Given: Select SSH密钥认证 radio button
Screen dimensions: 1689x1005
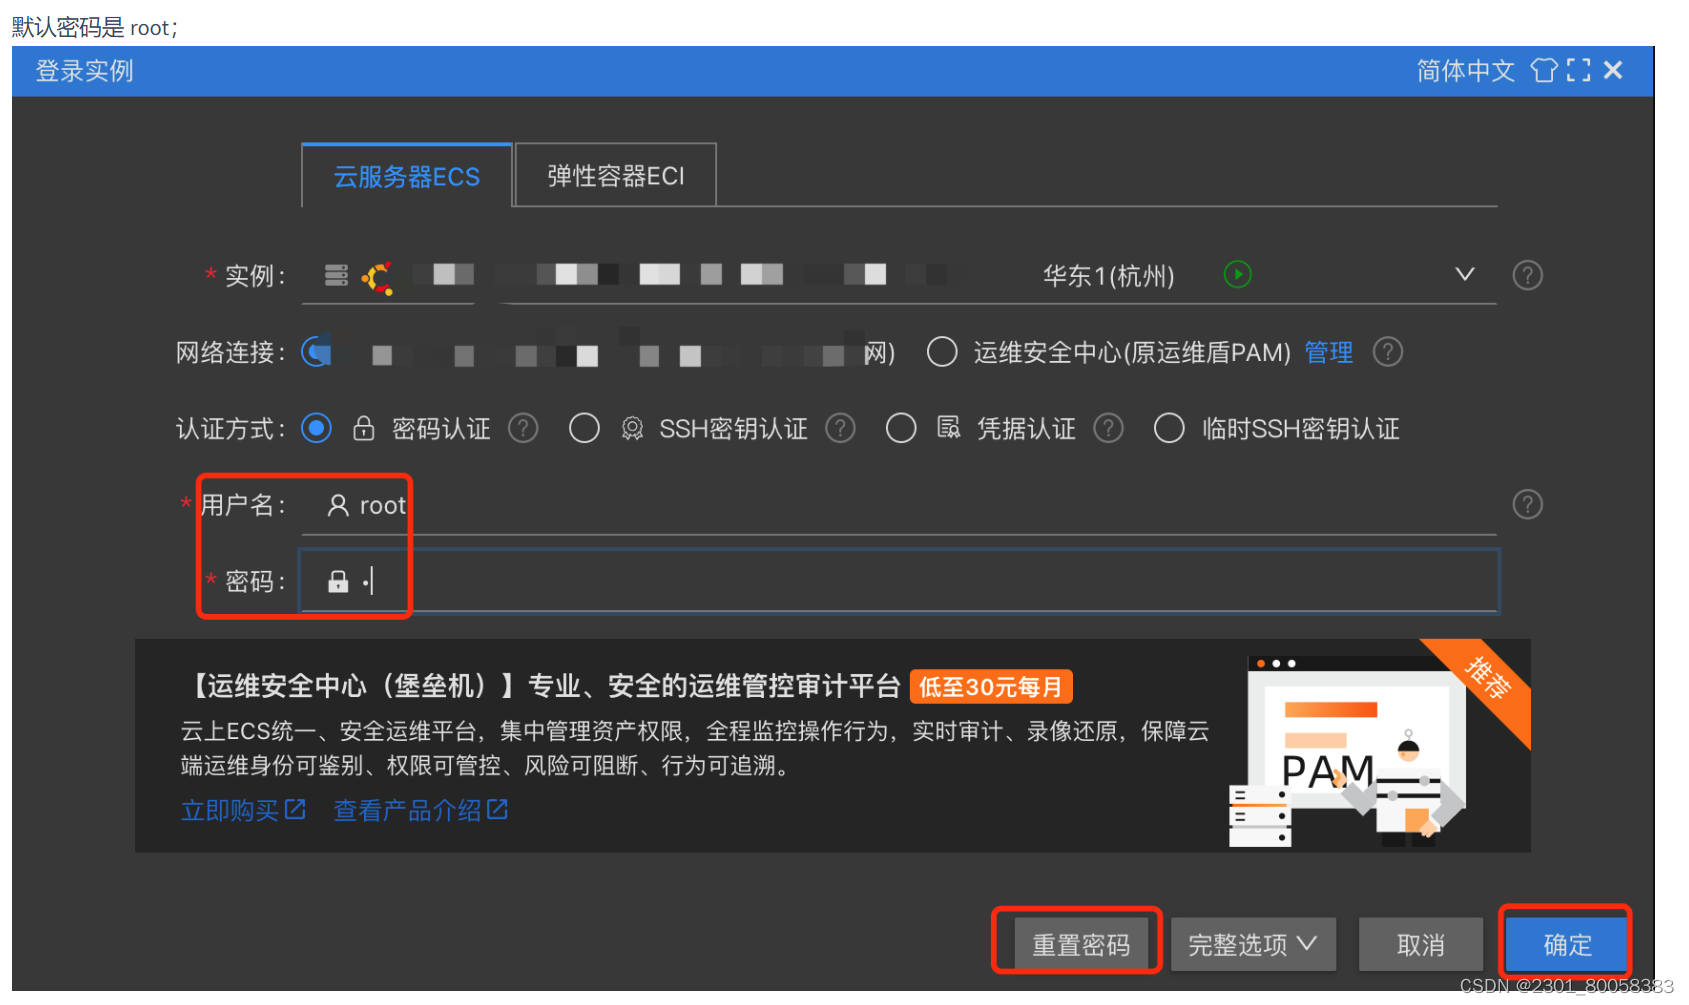Looking at the screenshot, I should coord(584,429).
